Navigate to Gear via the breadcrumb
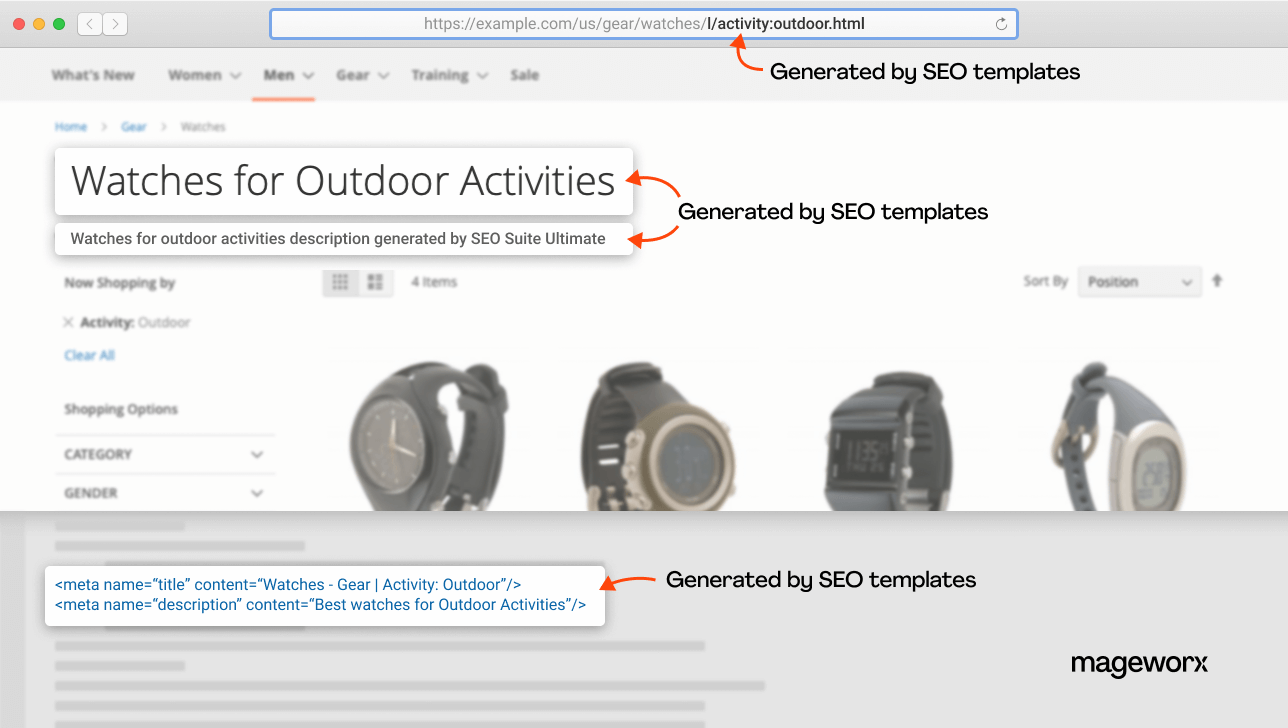1288x728 pixels. [x=133, y=126]
